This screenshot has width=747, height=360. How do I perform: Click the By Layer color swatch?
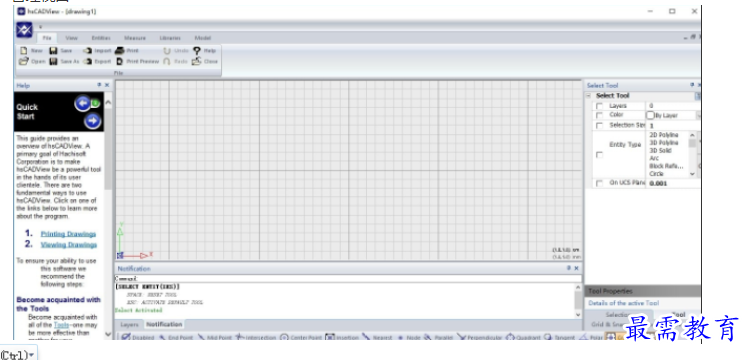[x=650, y=115]
